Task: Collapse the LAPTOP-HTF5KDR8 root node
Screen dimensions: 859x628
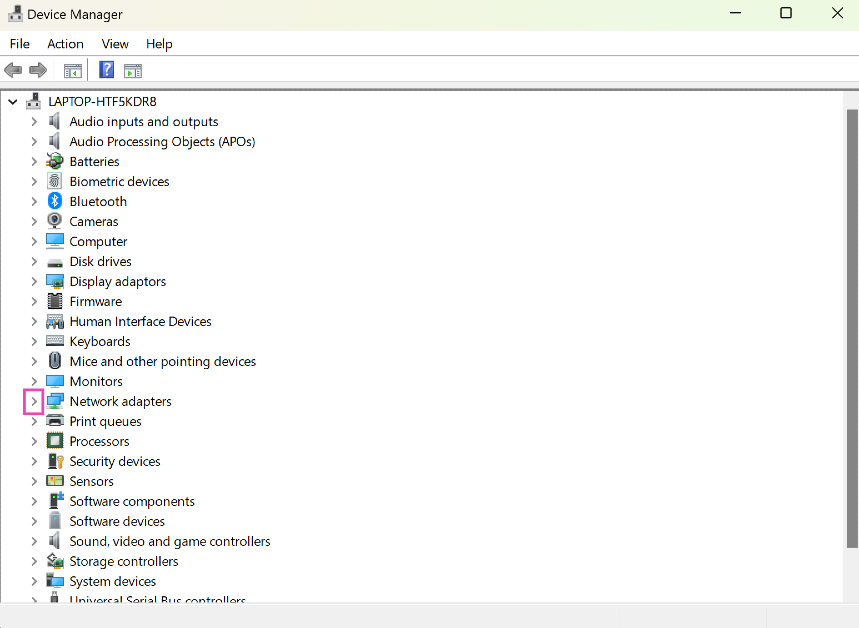Action: click(x=13, y=101)
